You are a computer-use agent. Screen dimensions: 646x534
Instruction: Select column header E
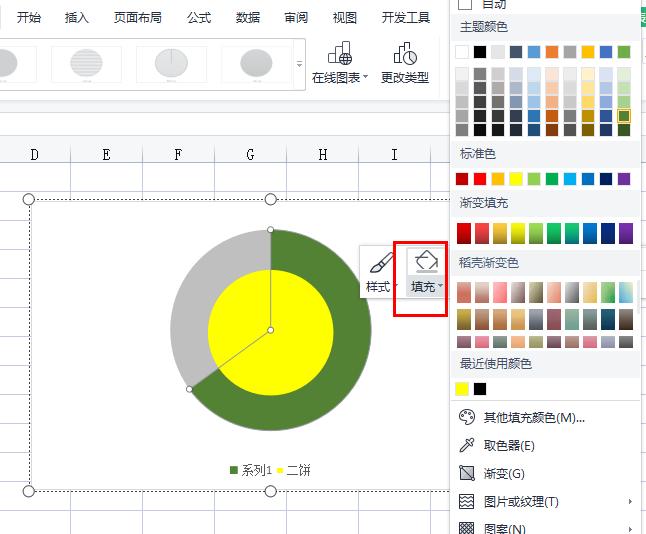point(106,155)
